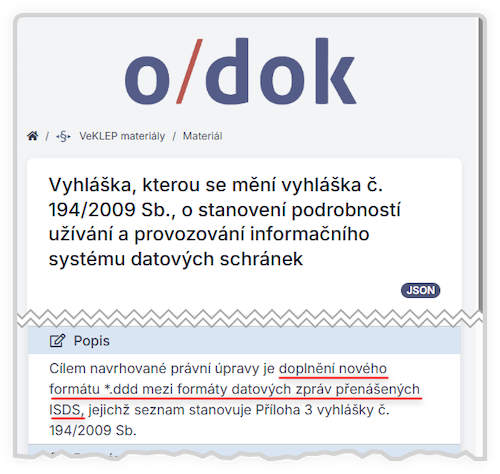Click the '*.ddd' format text in description

pos(121,389)
